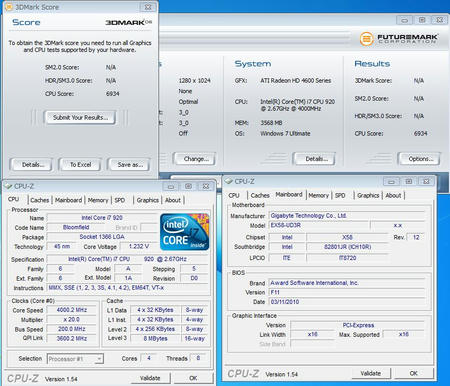Screen dimensions: 450x386
Task: Minimize the left CPU-Z window
Action: pos(171,186)
